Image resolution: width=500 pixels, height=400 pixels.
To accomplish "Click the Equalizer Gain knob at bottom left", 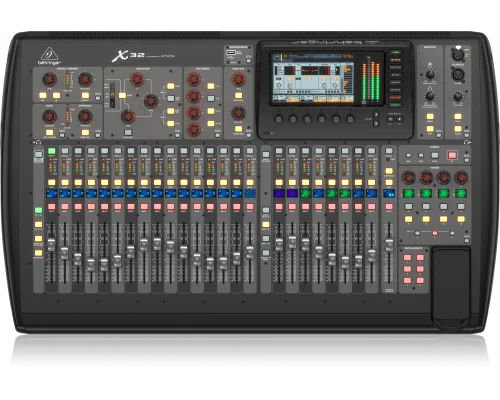I will click(128, 116).
